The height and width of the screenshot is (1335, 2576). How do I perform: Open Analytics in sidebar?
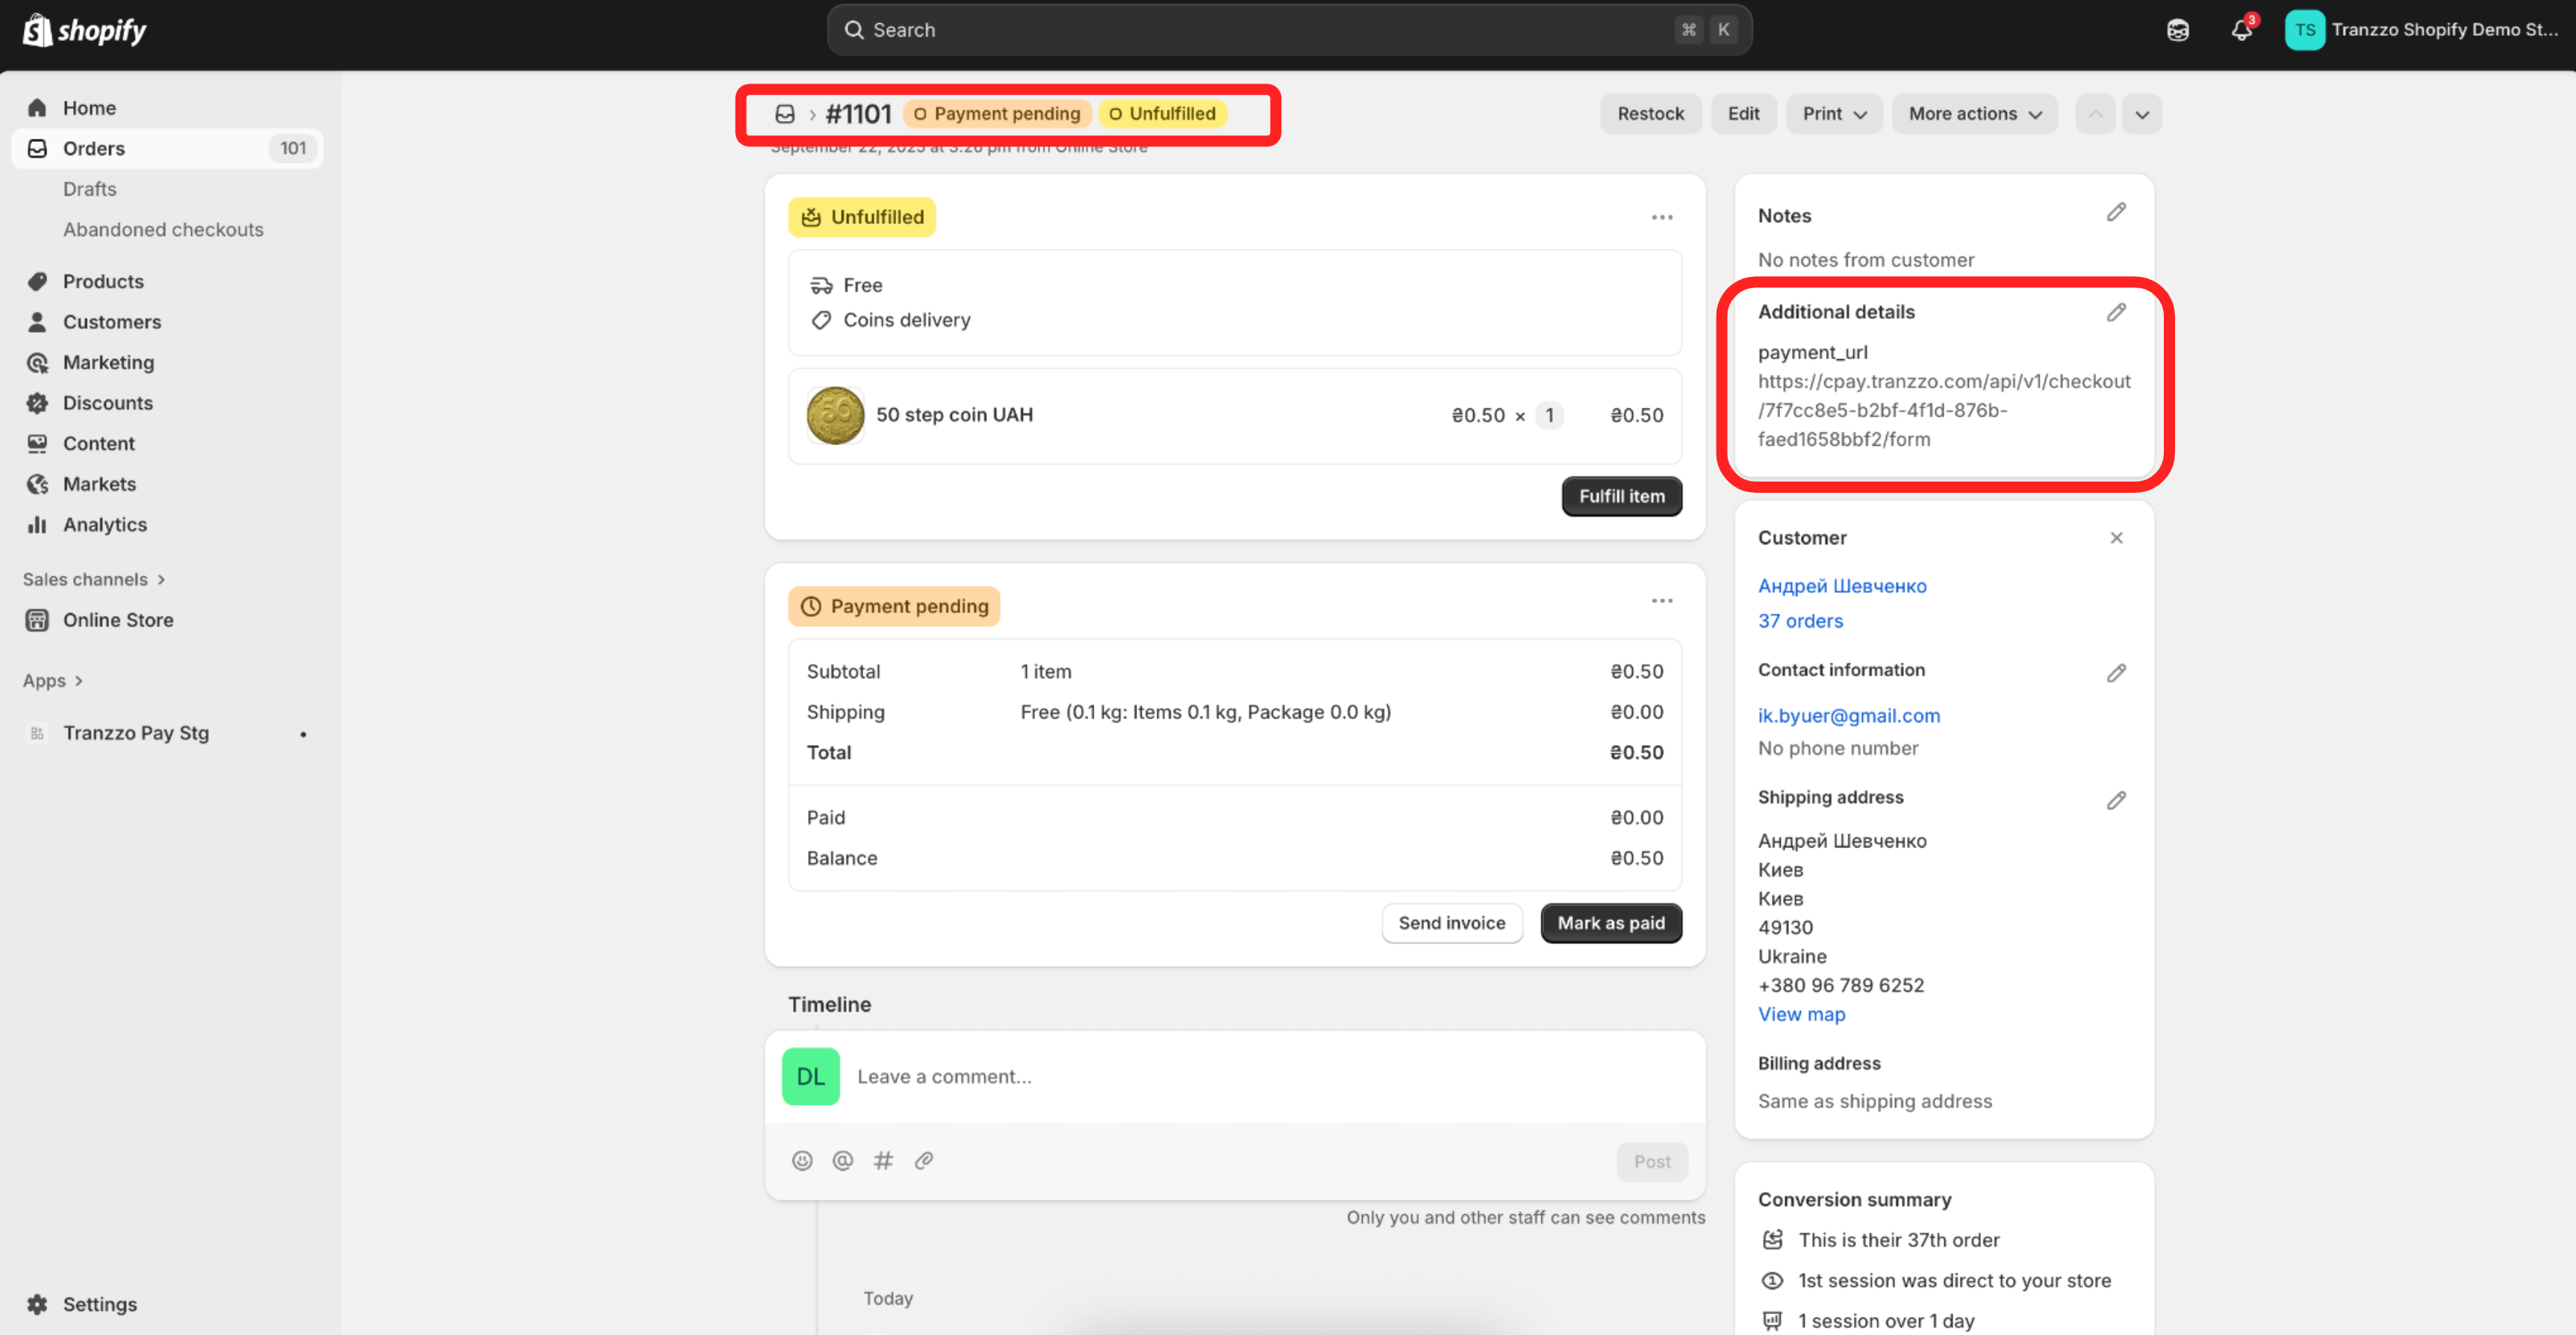coord(105,525)
